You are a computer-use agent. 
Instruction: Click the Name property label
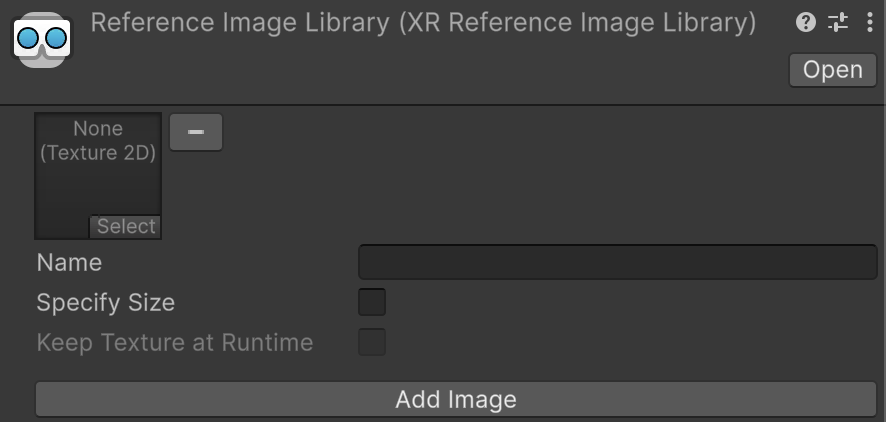69,262
